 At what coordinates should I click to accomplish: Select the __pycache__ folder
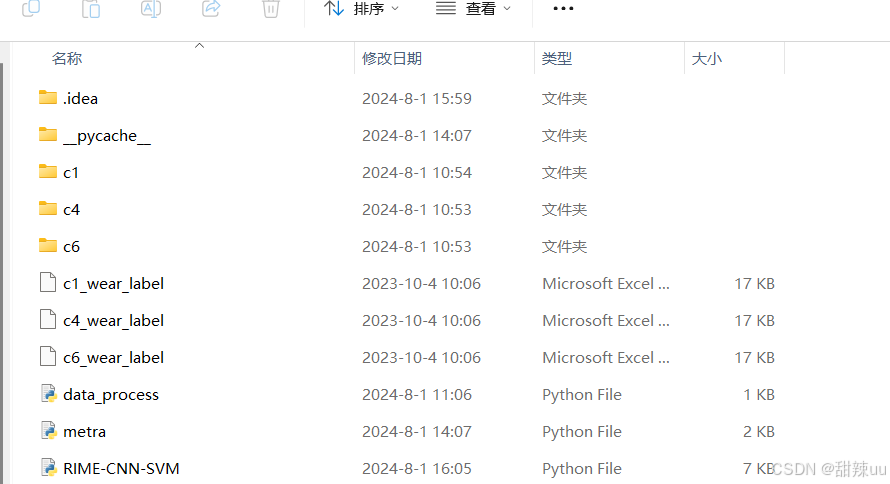pyautogui.click(x=95, y=136)
